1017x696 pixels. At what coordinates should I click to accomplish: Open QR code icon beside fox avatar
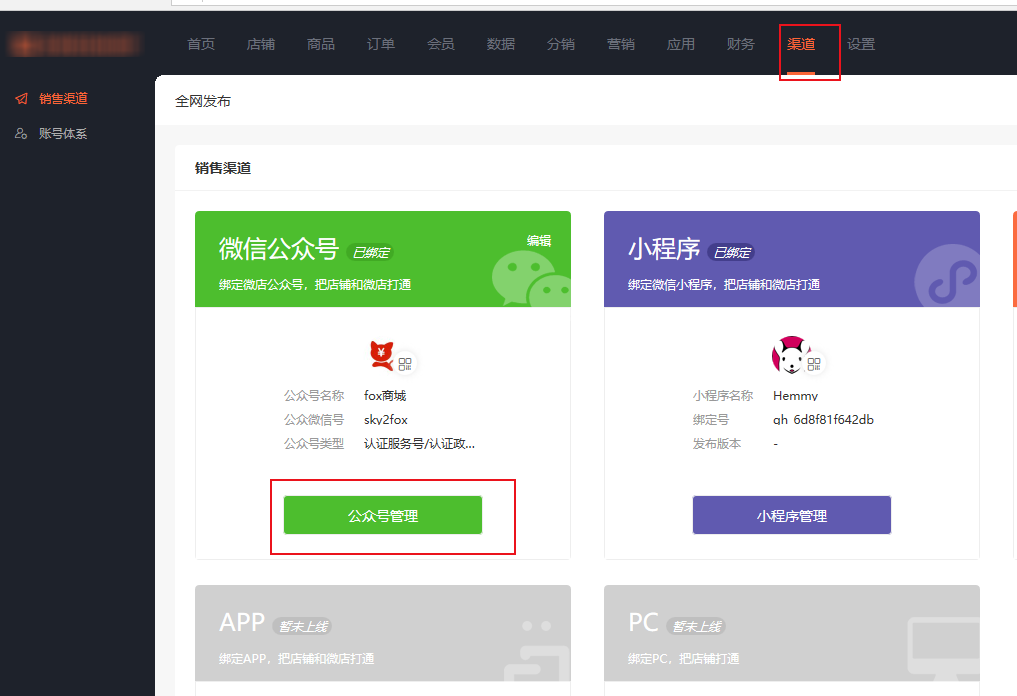(405, 364)
